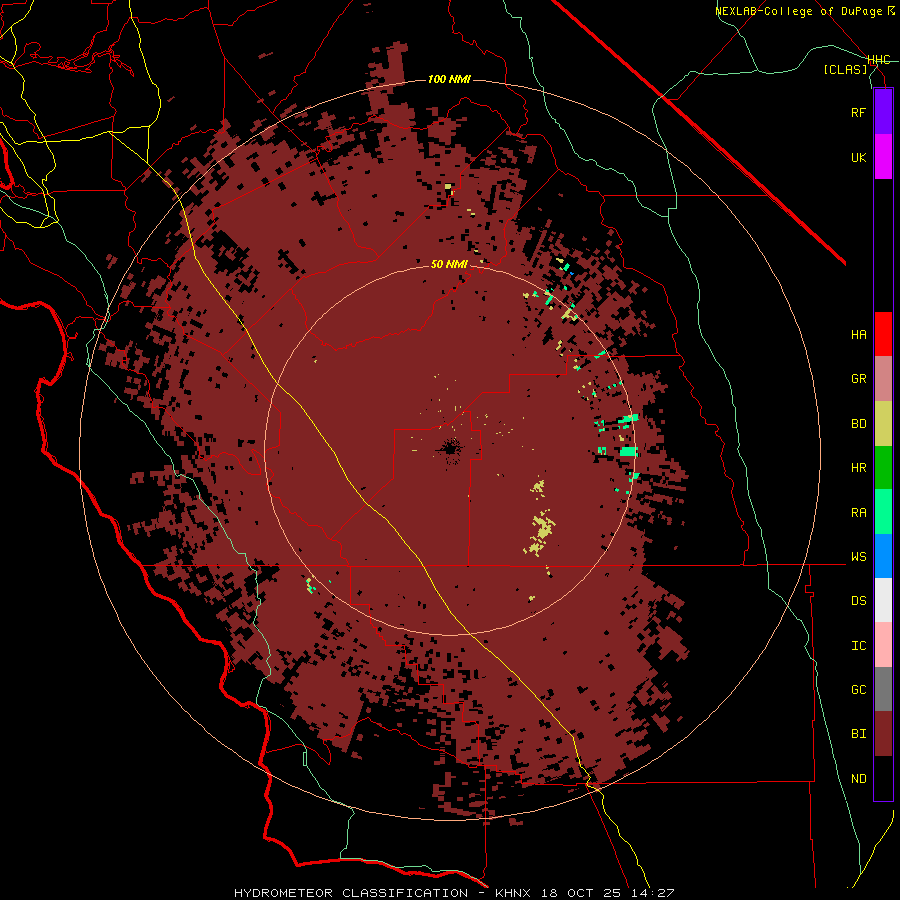Viewport: 900px width, 900px height.
Task: Click the GR pink legend color swatch
Action: pos(883,379)
